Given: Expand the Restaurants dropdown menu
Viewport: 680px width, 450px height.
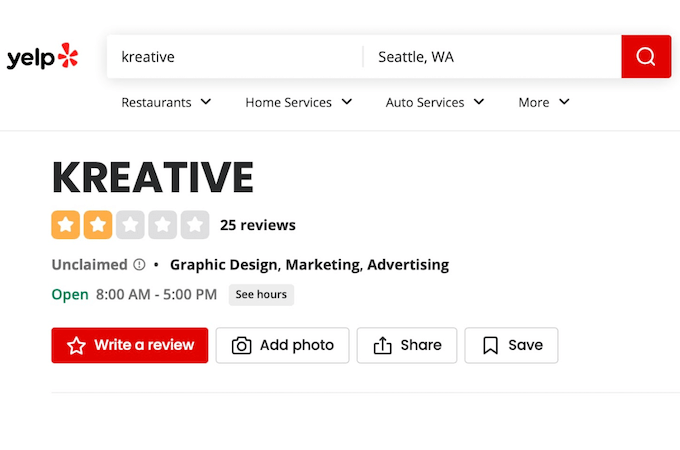Looking at the screenshot, I should point(166,102).
